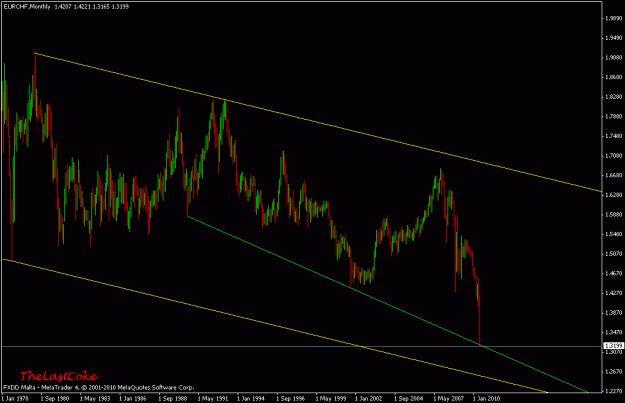Click the 1 Jan 2010 date label
The width and height of the screenshot is (625, 403).
point(486,398)
